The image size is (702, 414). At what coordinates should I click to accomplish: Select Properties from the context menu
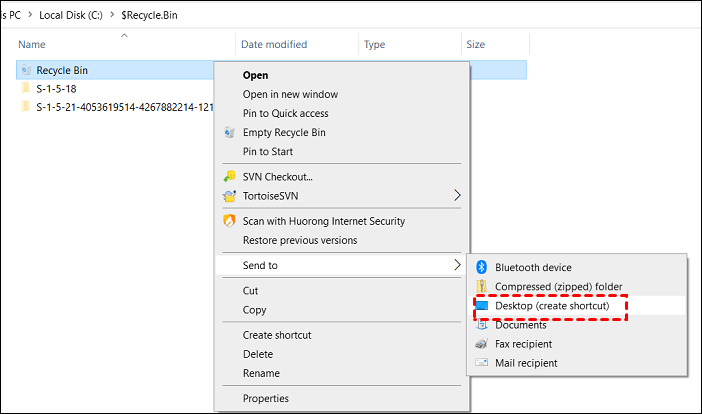coord(265,399)
